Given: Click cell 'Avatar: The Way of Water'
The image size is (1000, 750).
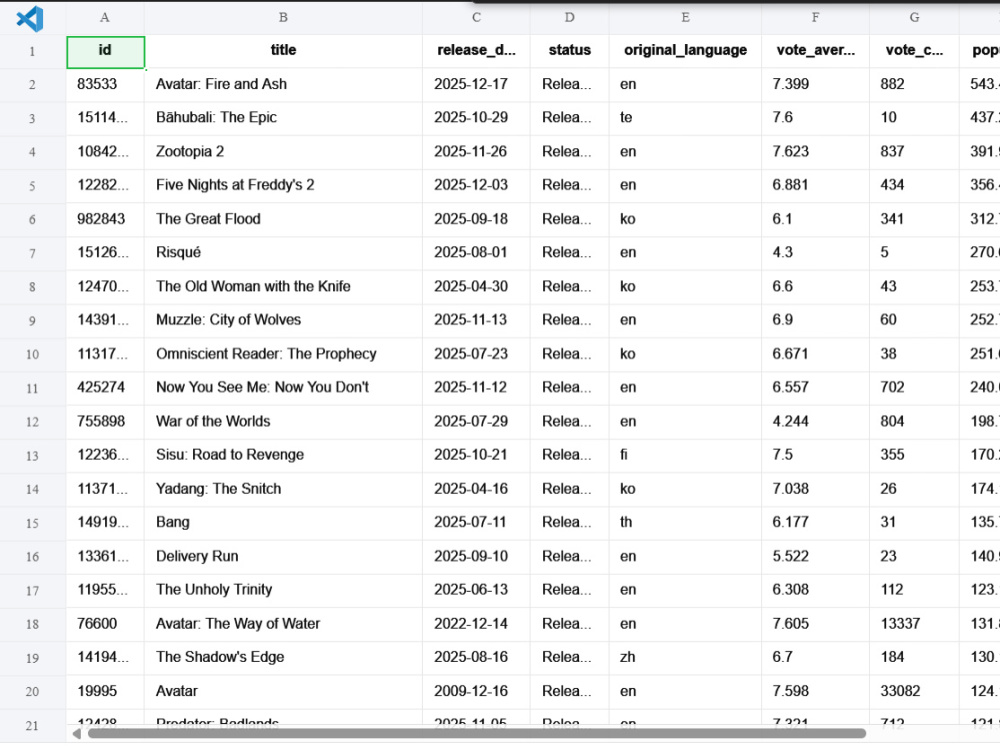Looking at the screenshot, I should pos(283,624).
